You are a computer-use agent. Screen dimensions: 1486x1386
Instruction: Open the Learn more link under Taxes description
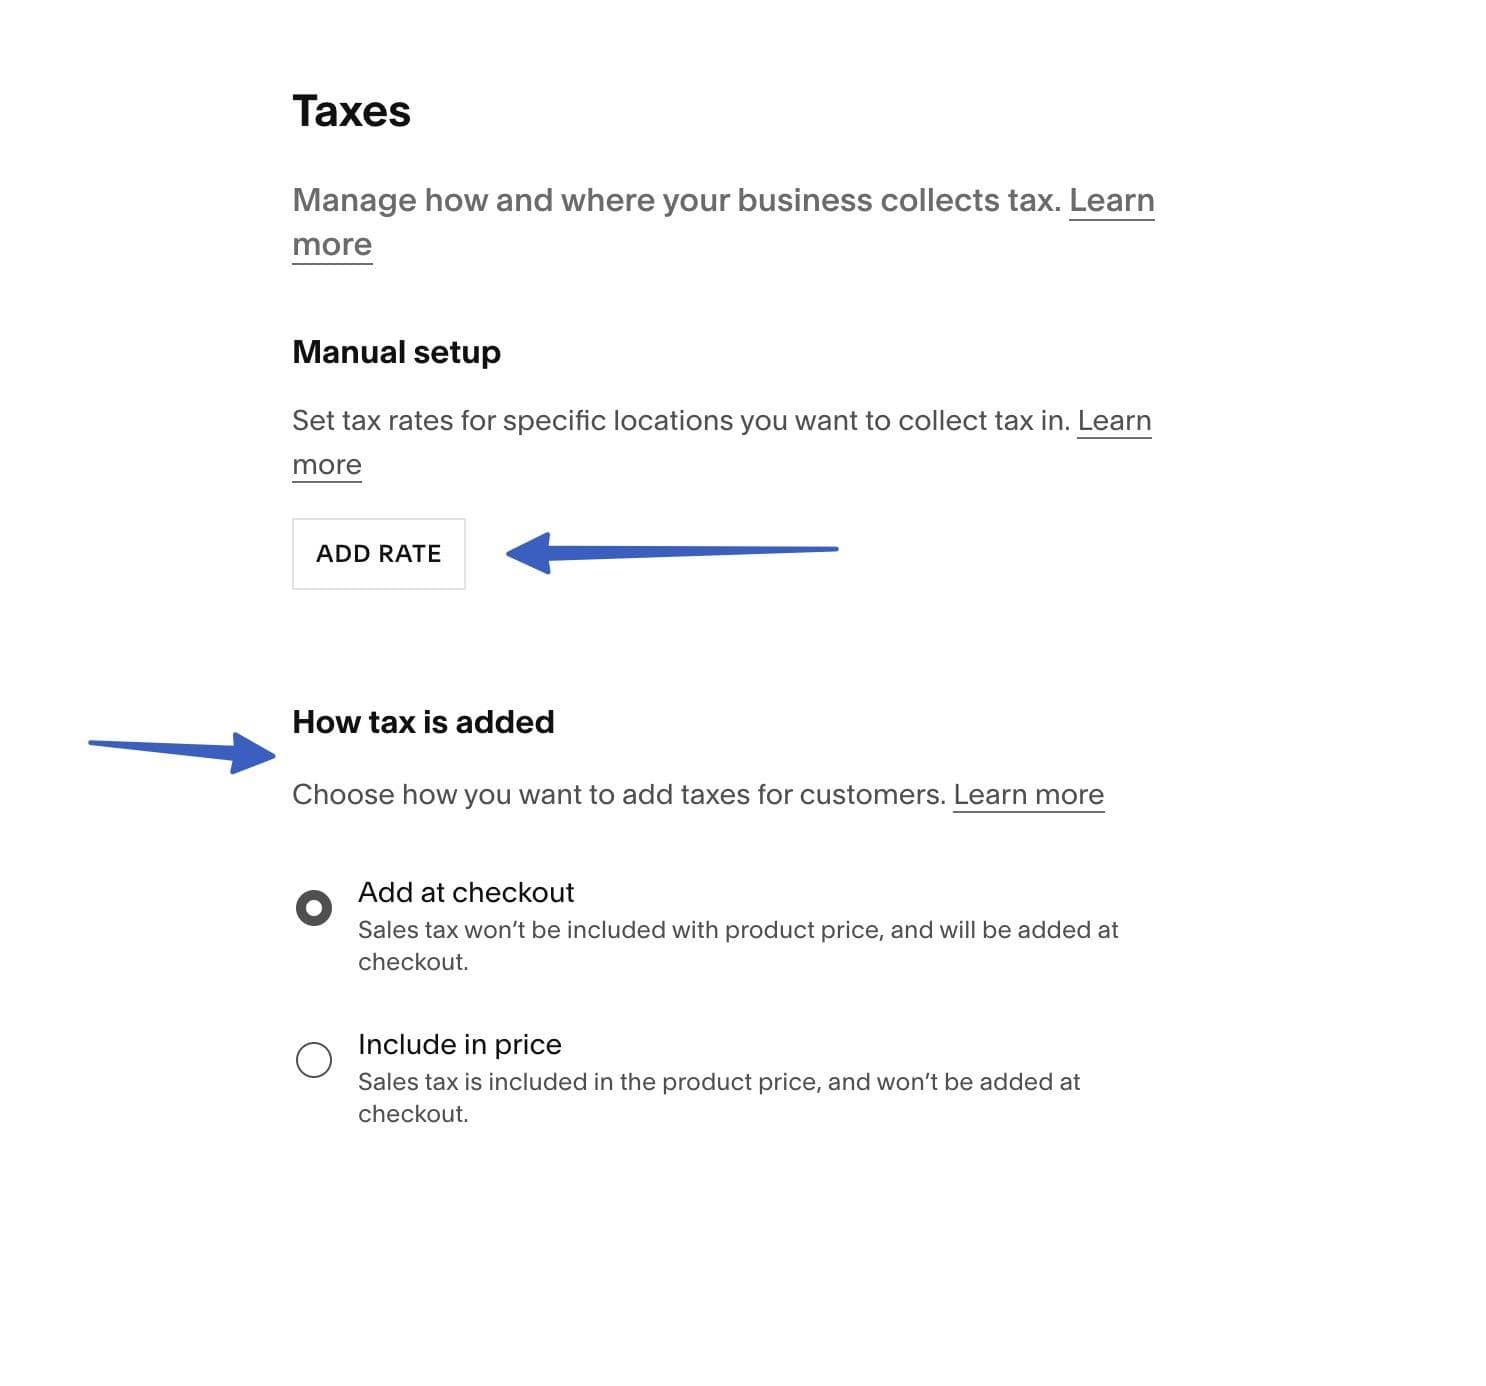click(1112, 201)
